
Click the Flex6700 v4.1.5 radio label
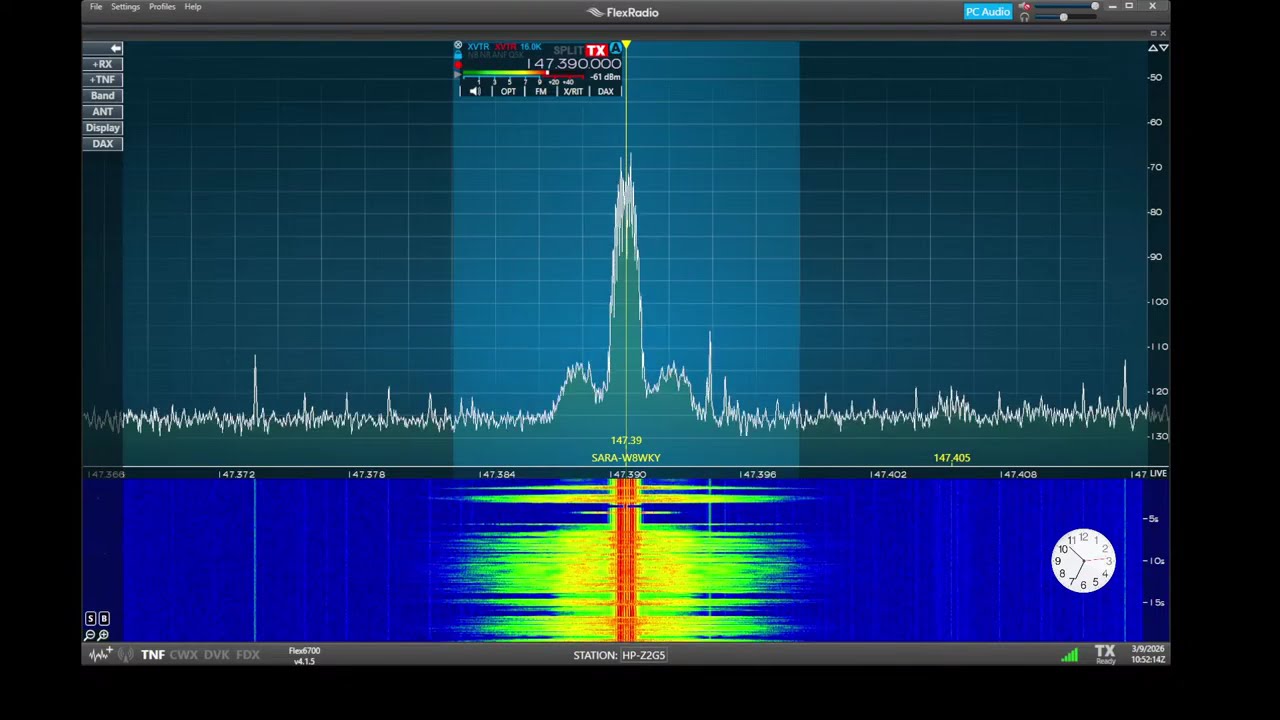pos(304,656)
